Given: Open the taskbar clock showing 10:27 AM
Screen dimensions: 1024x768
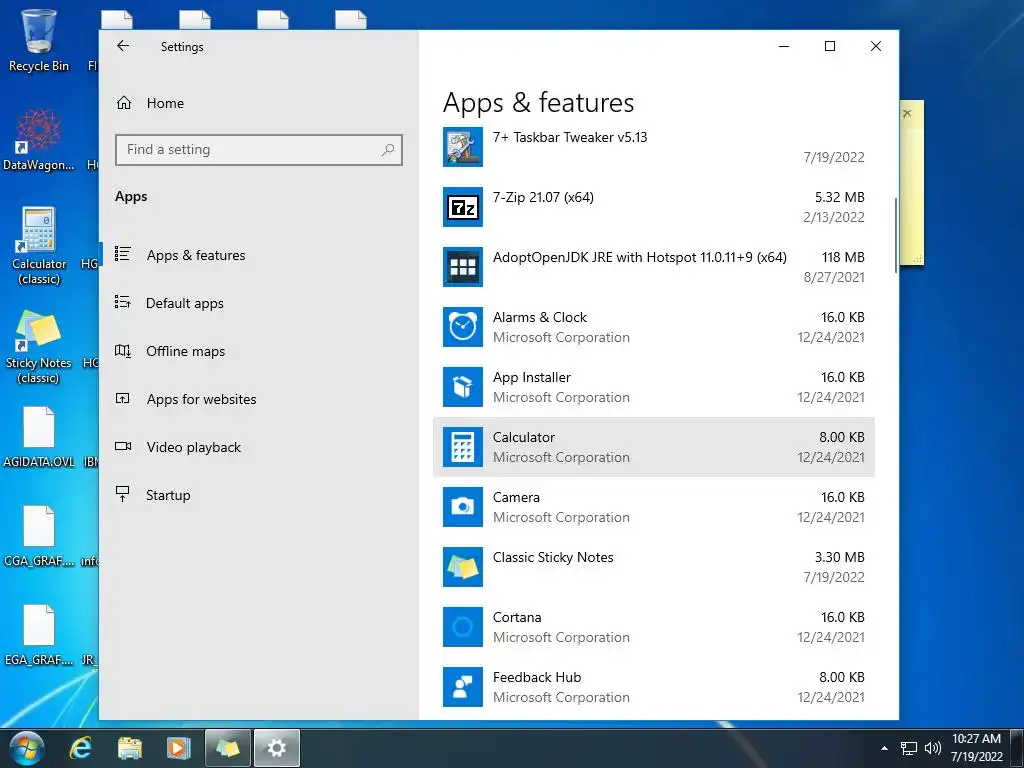Looking at the screenshot, I should point(976,748).
